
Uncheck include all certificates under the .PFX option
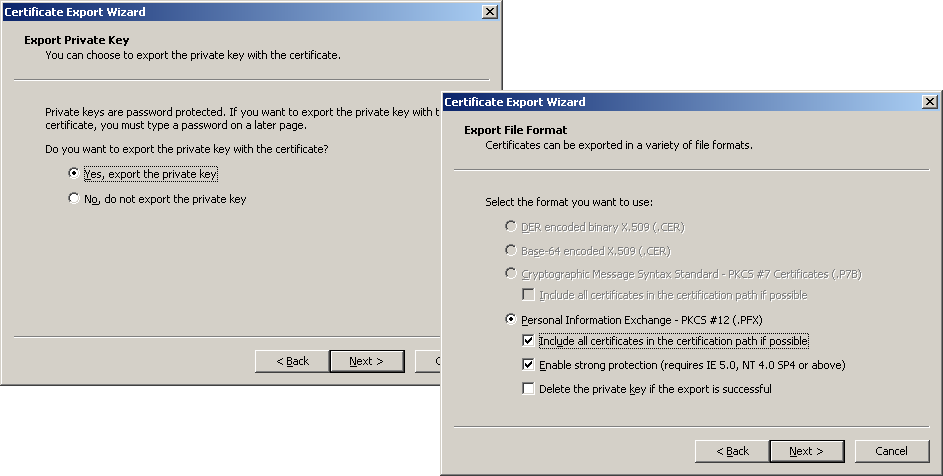click(x=528, y=341)
